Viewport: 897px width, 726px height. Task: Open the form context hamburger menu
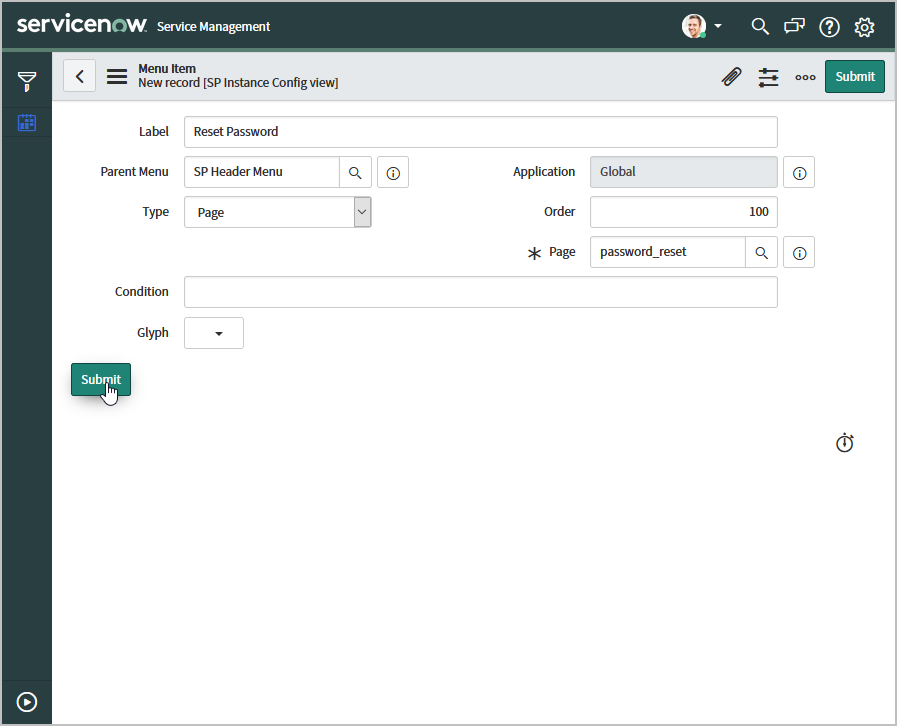tap(117, 76)
